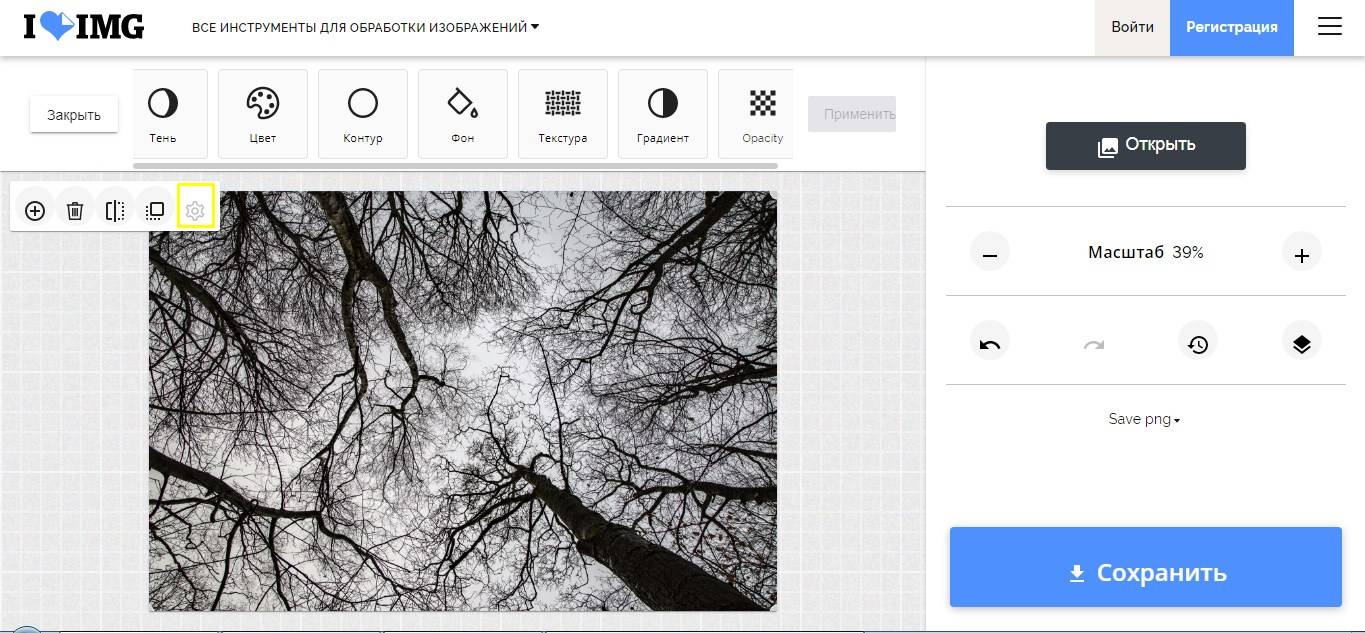Select the Цвет color tool

coord(262,113)
